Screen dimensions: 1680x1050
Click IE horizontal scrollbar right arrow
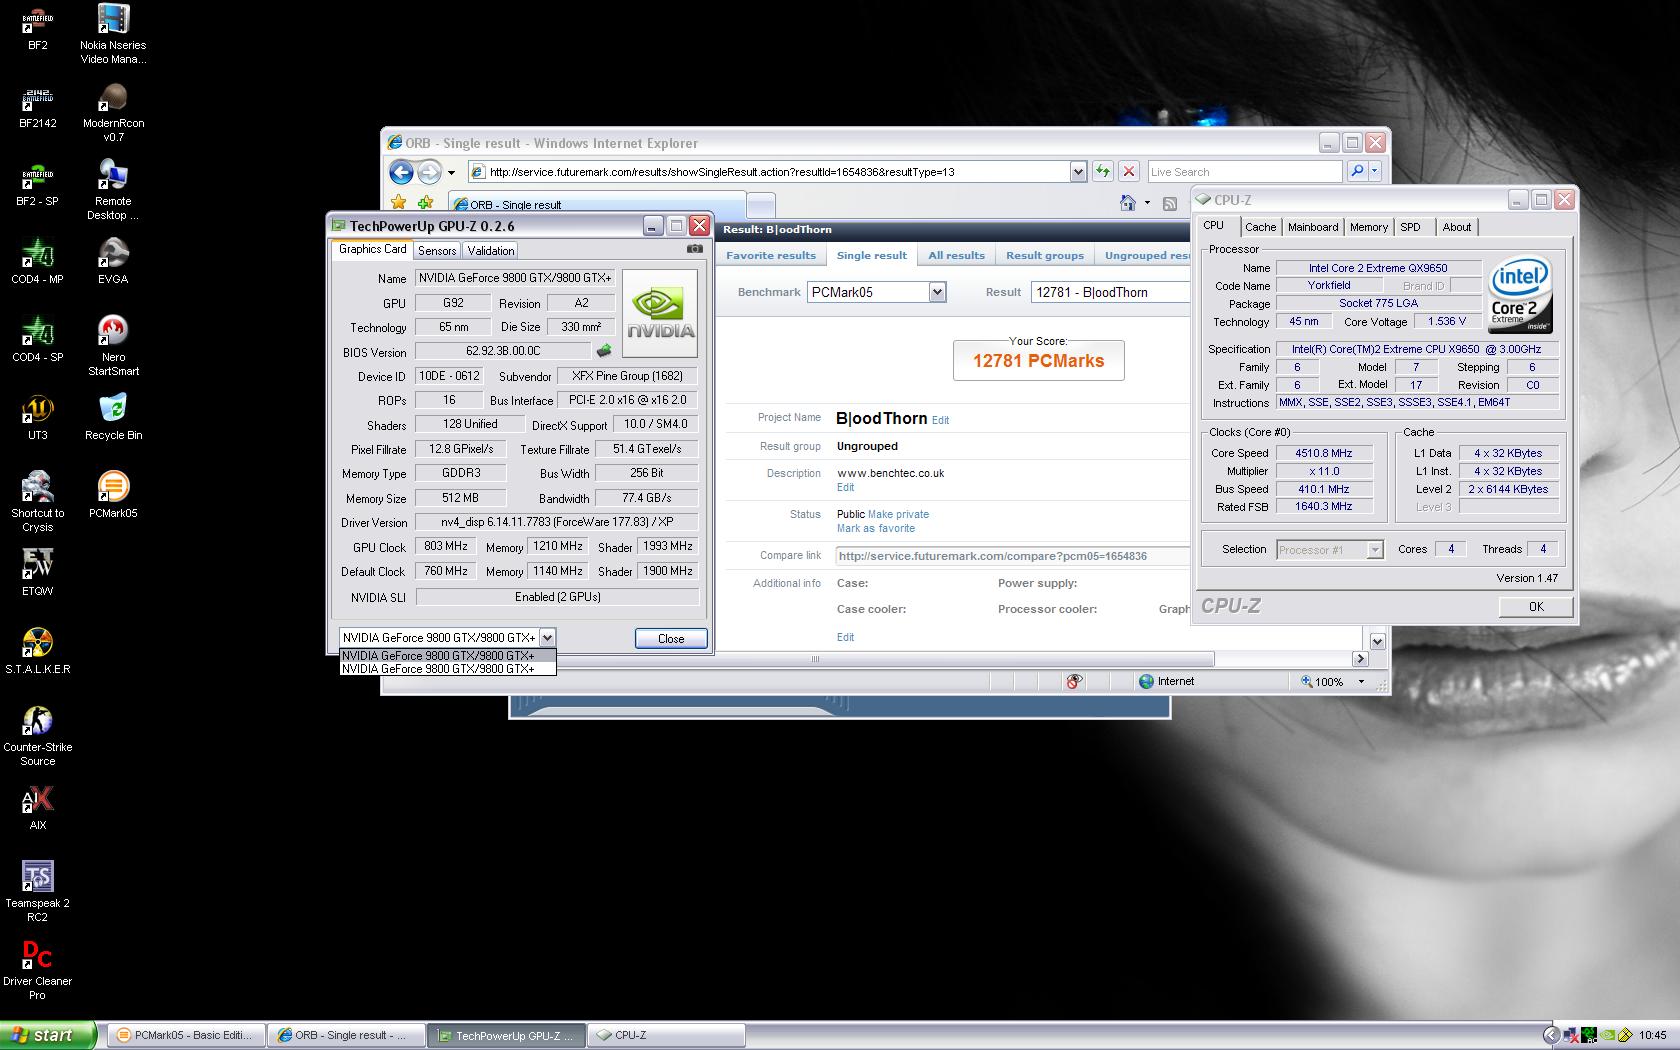(1360, 659)
